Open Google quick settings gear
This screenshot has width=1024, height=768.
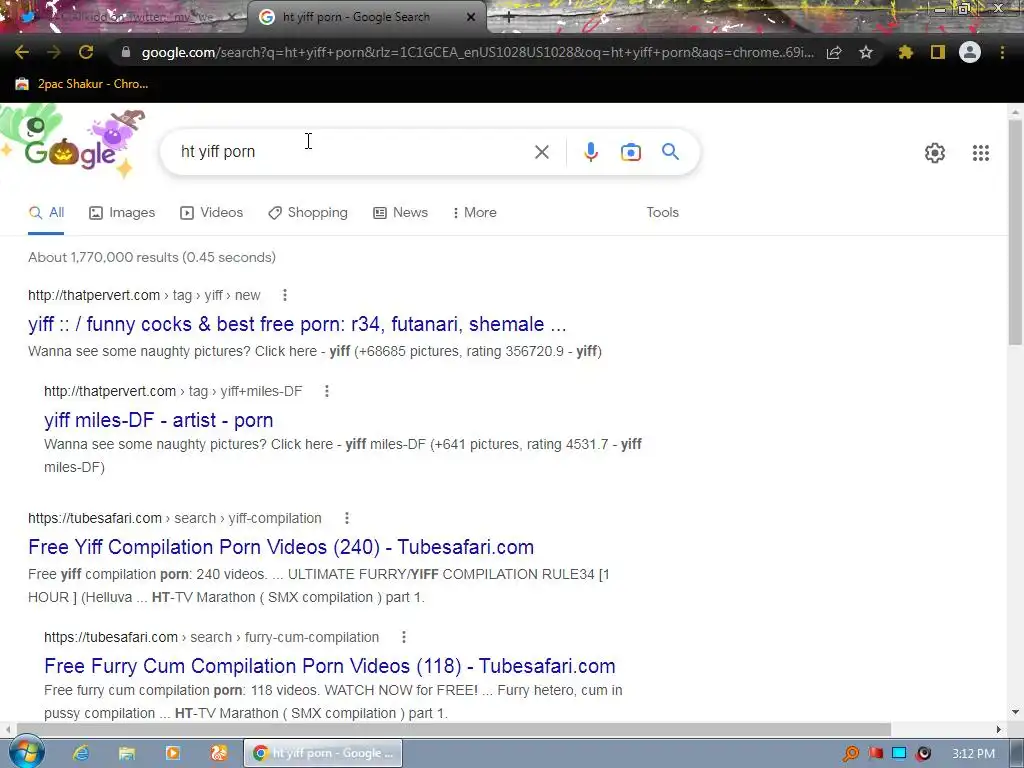click(x=935, y=153)
